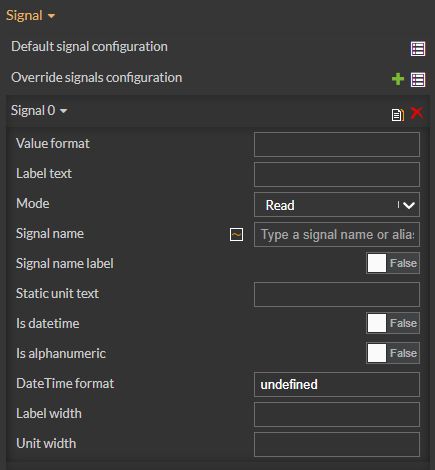Open Override signals configuration list icon
Viewport: 435px width, 470px height.
(418, 80)
